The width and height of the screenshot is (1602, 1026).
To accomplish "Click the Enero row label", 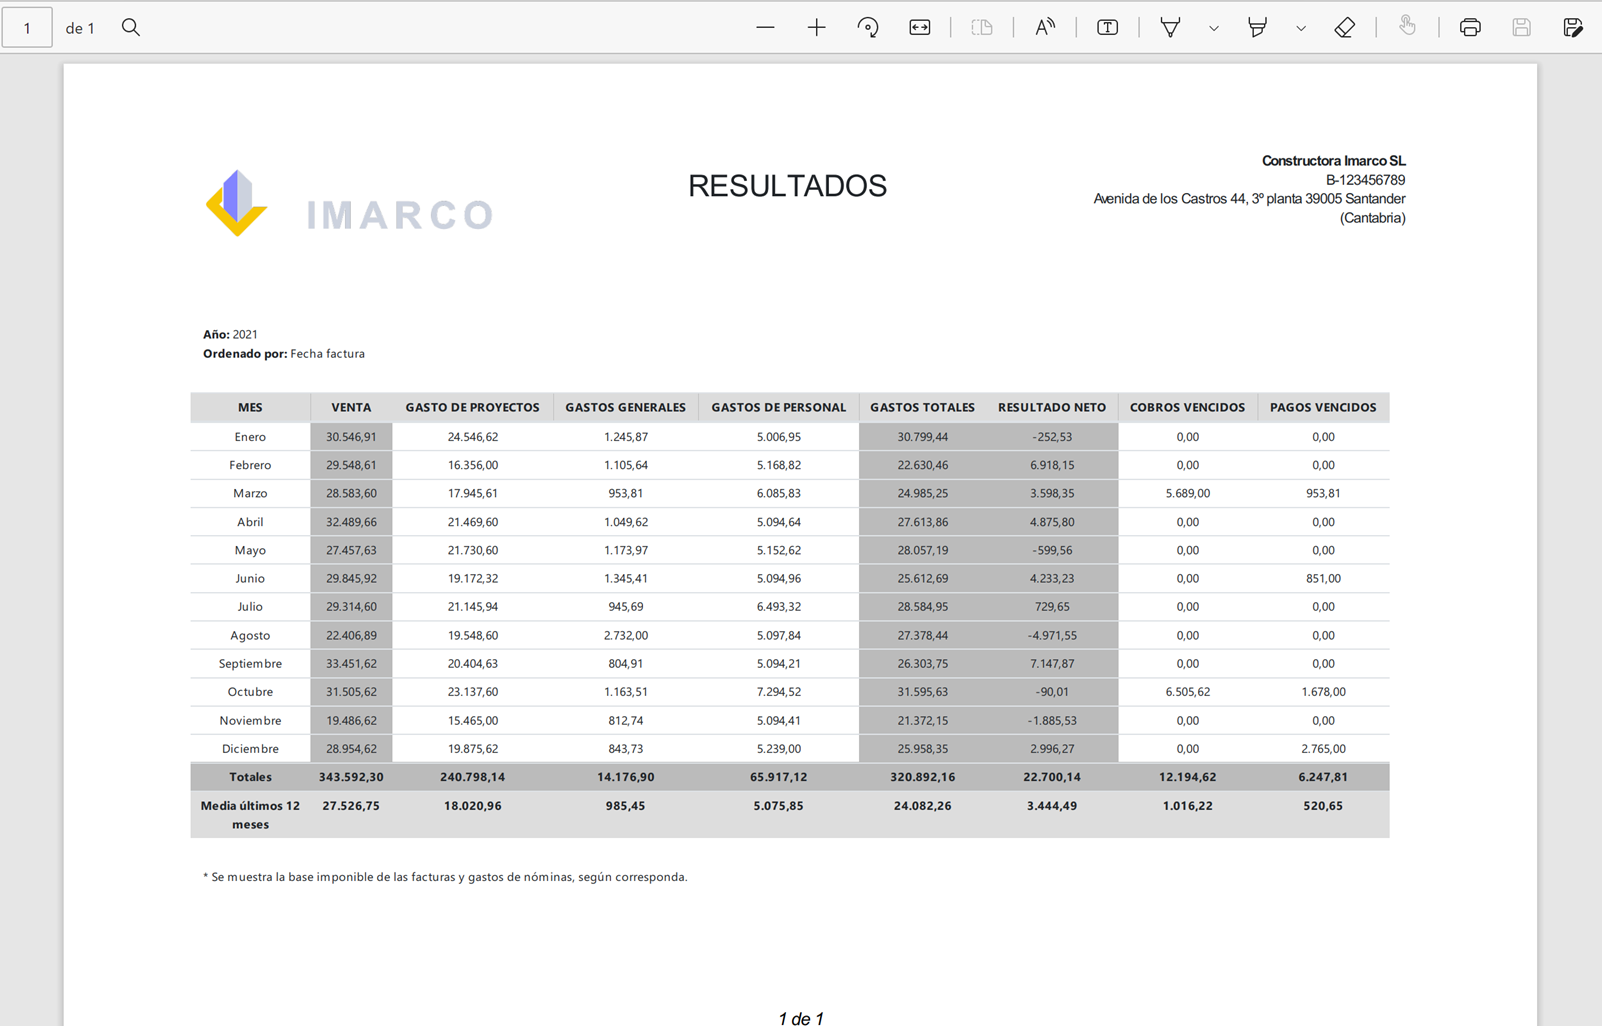I will tap(250, 437).
